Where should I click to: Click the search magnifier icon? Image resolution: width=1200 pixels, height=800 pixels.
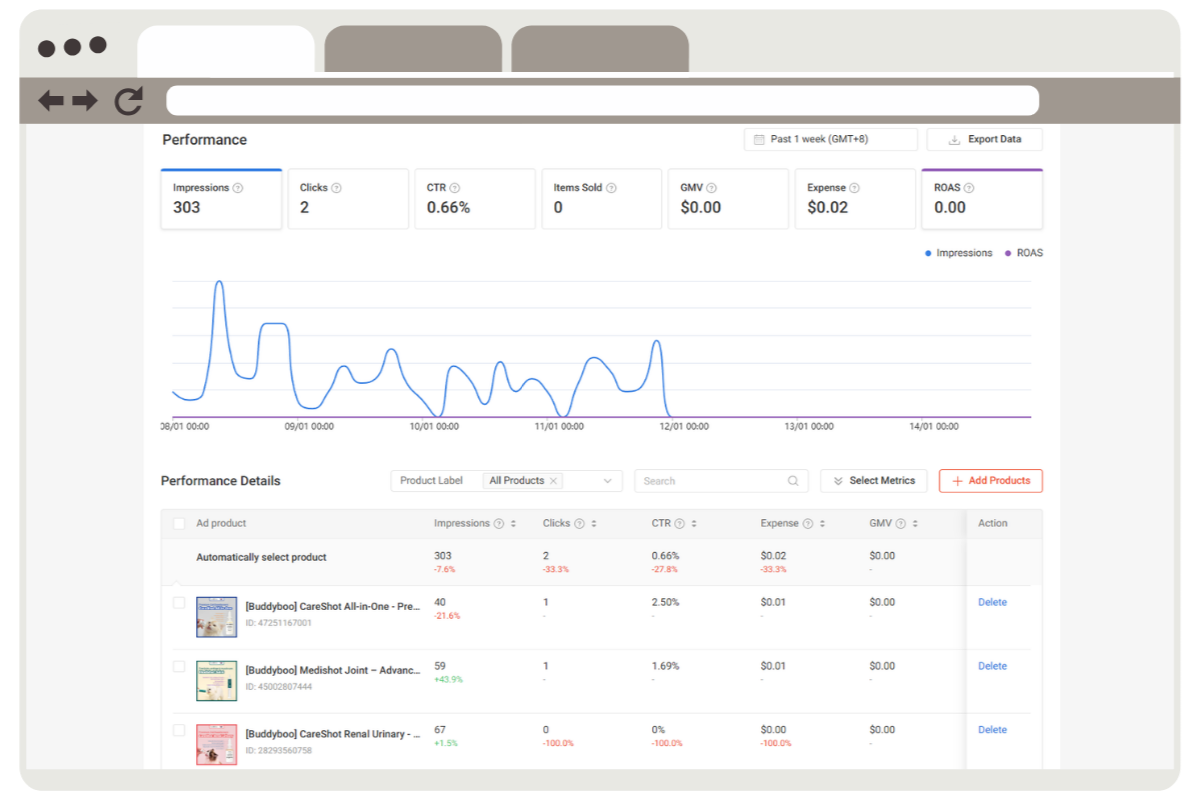point(793,481)
